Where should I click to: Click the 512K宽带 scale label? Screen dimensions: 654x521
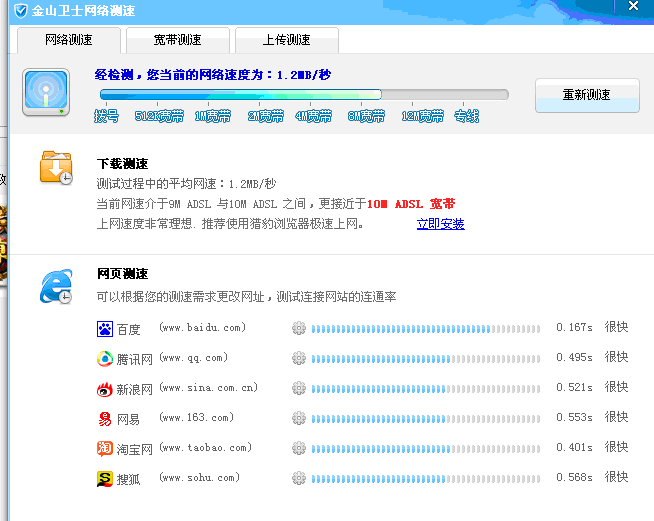[159, 116]
